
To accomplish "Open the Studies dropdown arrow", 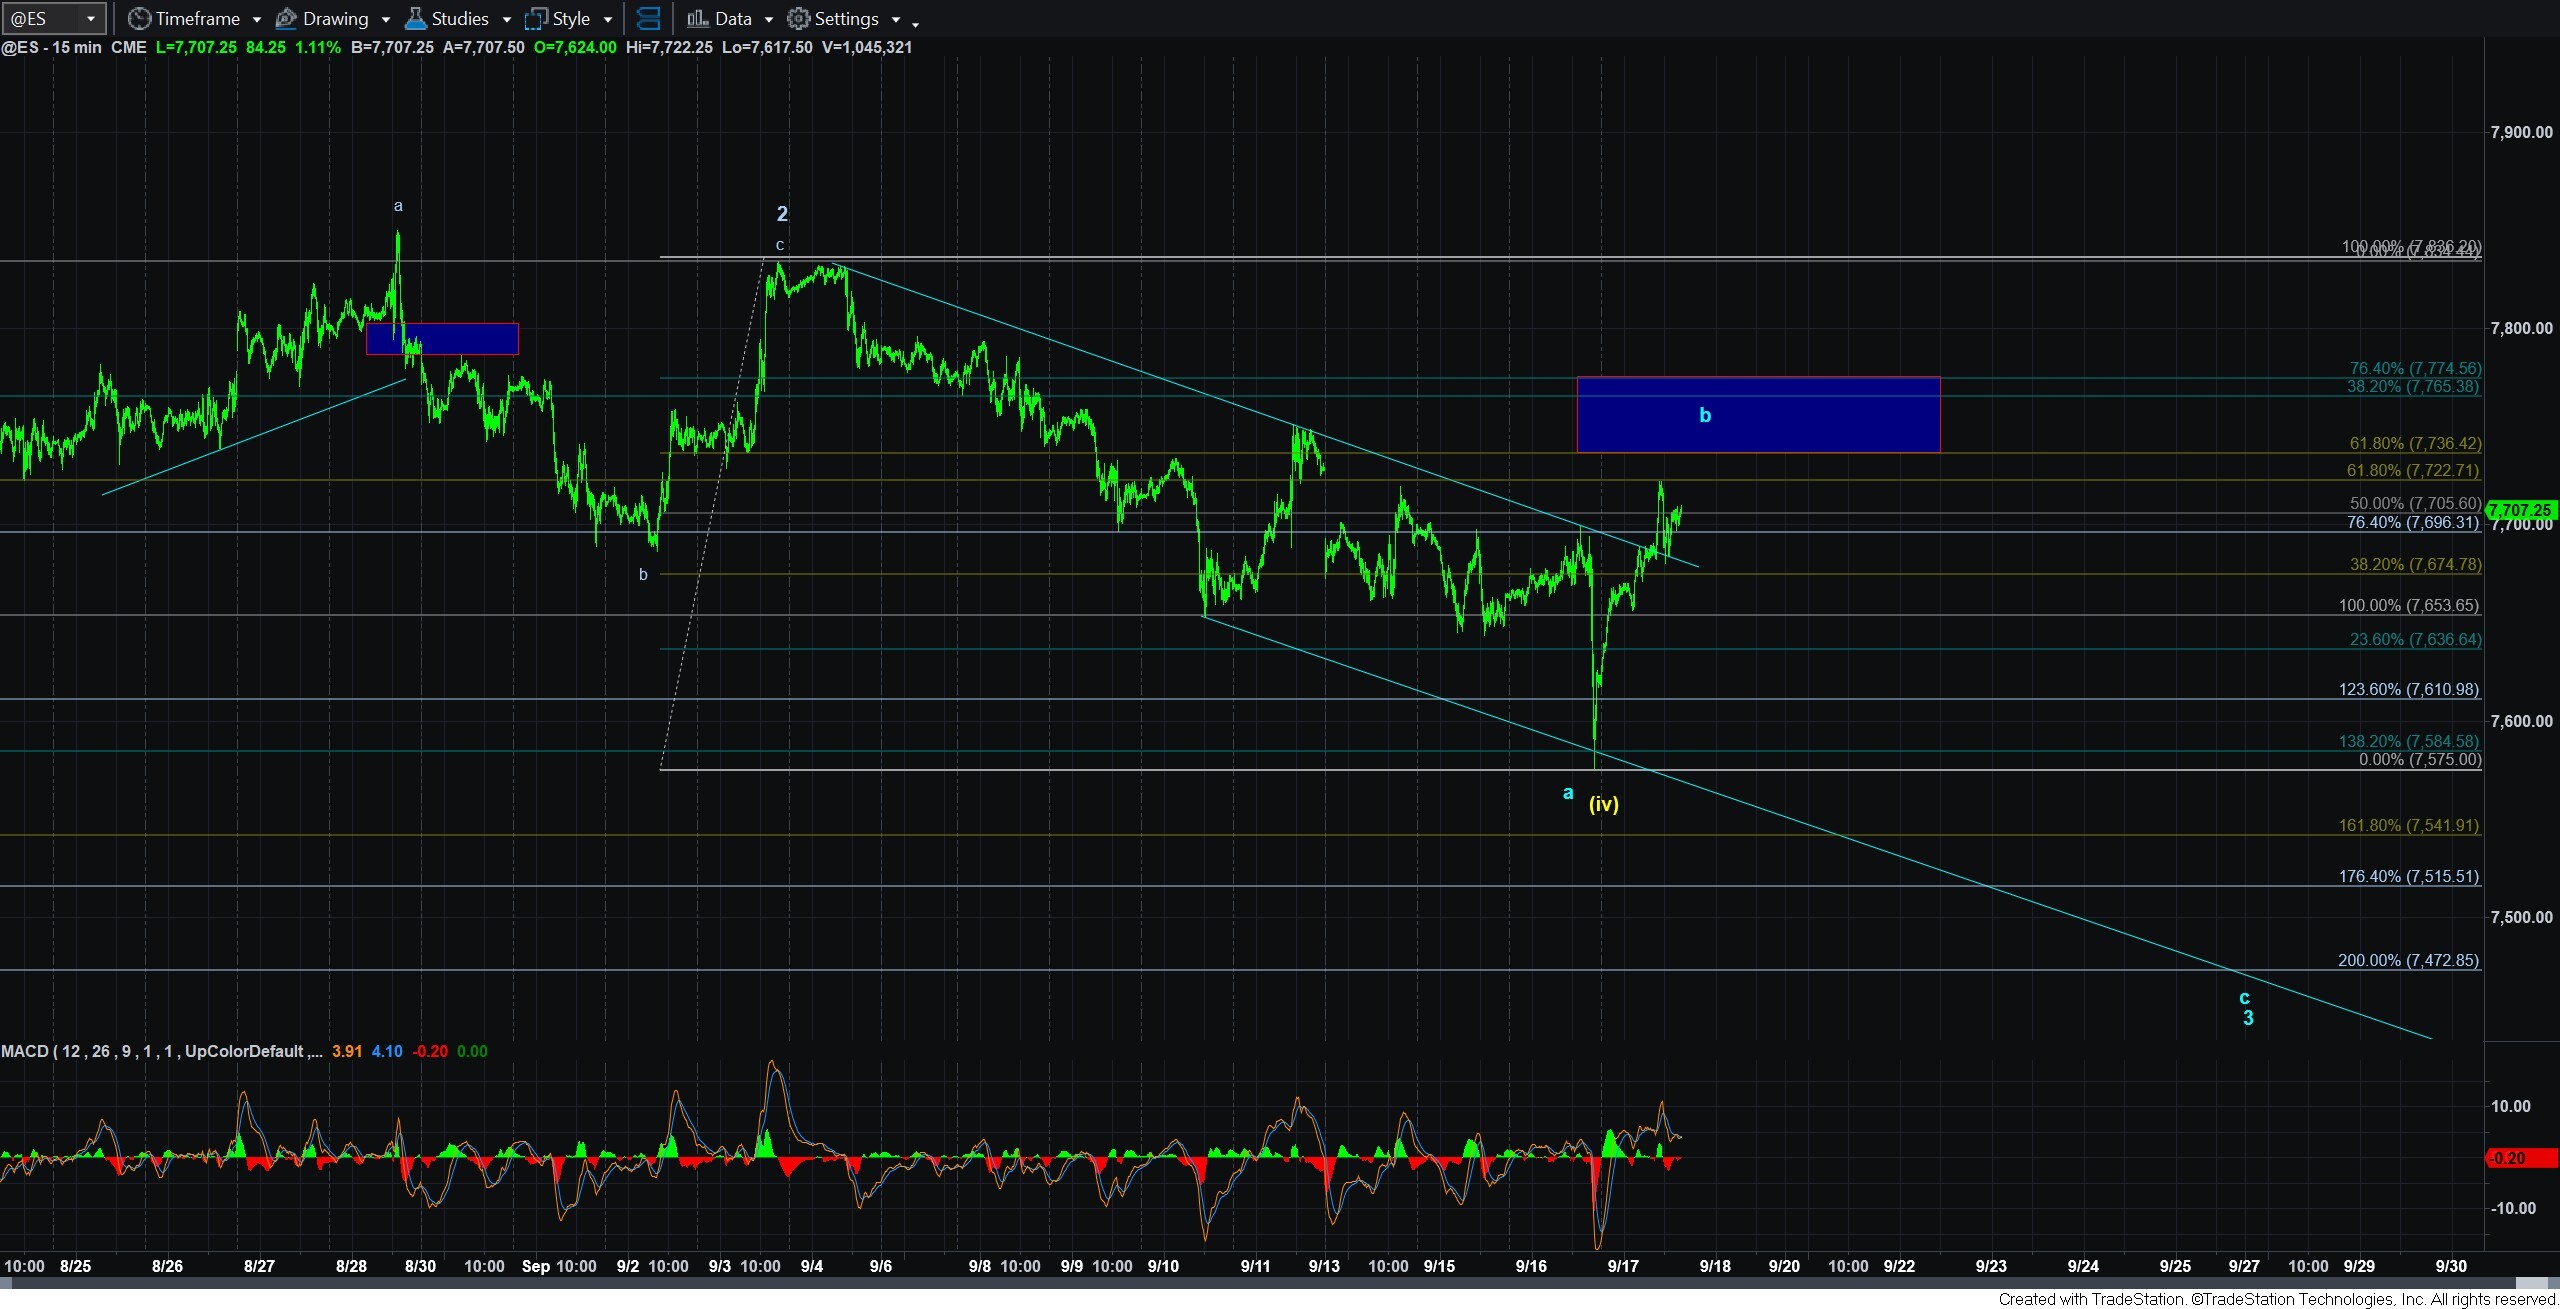I will pos(507,19).
